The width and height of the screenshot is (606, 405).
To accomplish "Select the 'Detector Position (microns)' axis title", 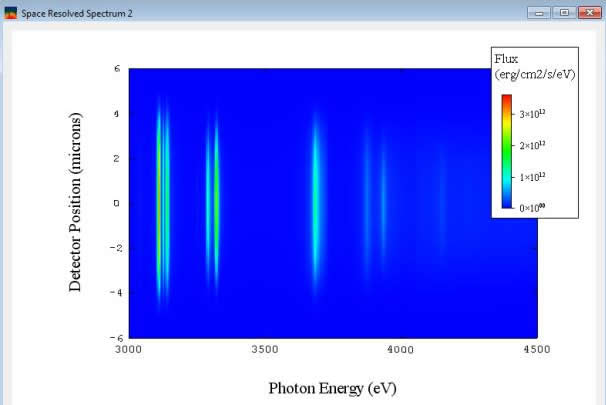I will (x=75, y=202).
